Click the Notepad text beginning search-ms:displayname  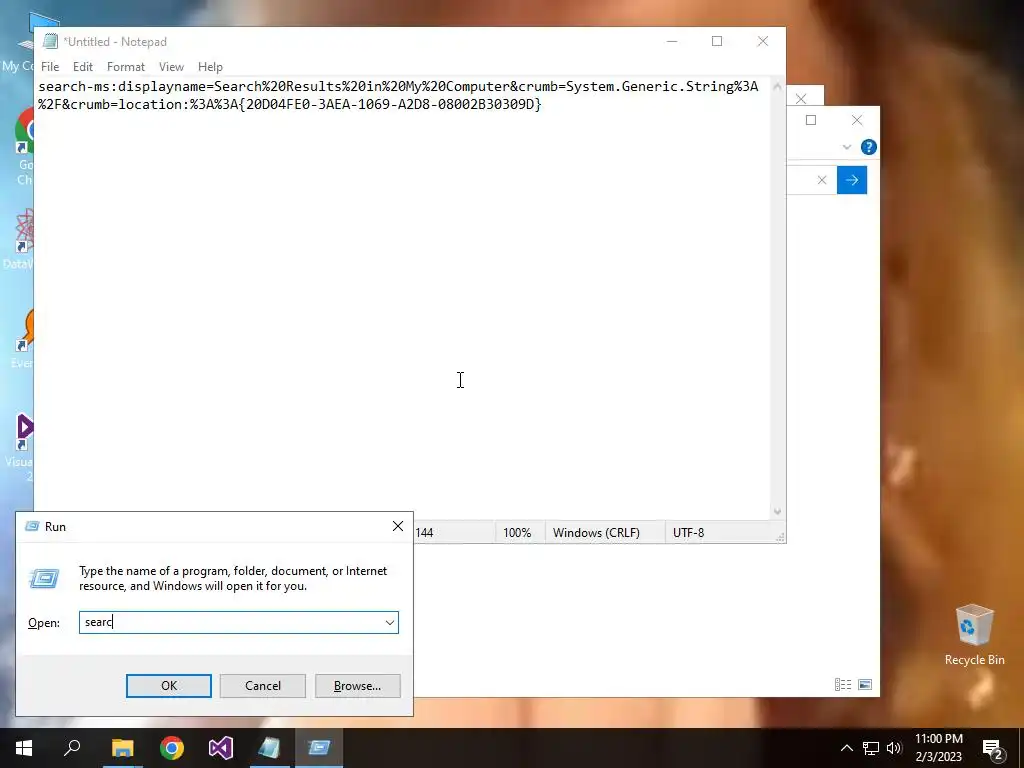(x=398, y=95)
